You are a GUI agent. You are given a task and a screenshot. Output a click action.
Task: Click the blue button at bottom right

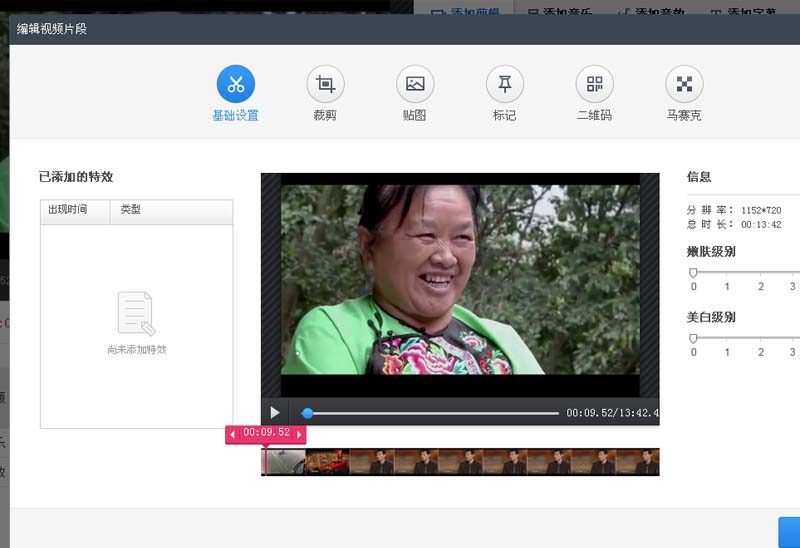point(789,532)
